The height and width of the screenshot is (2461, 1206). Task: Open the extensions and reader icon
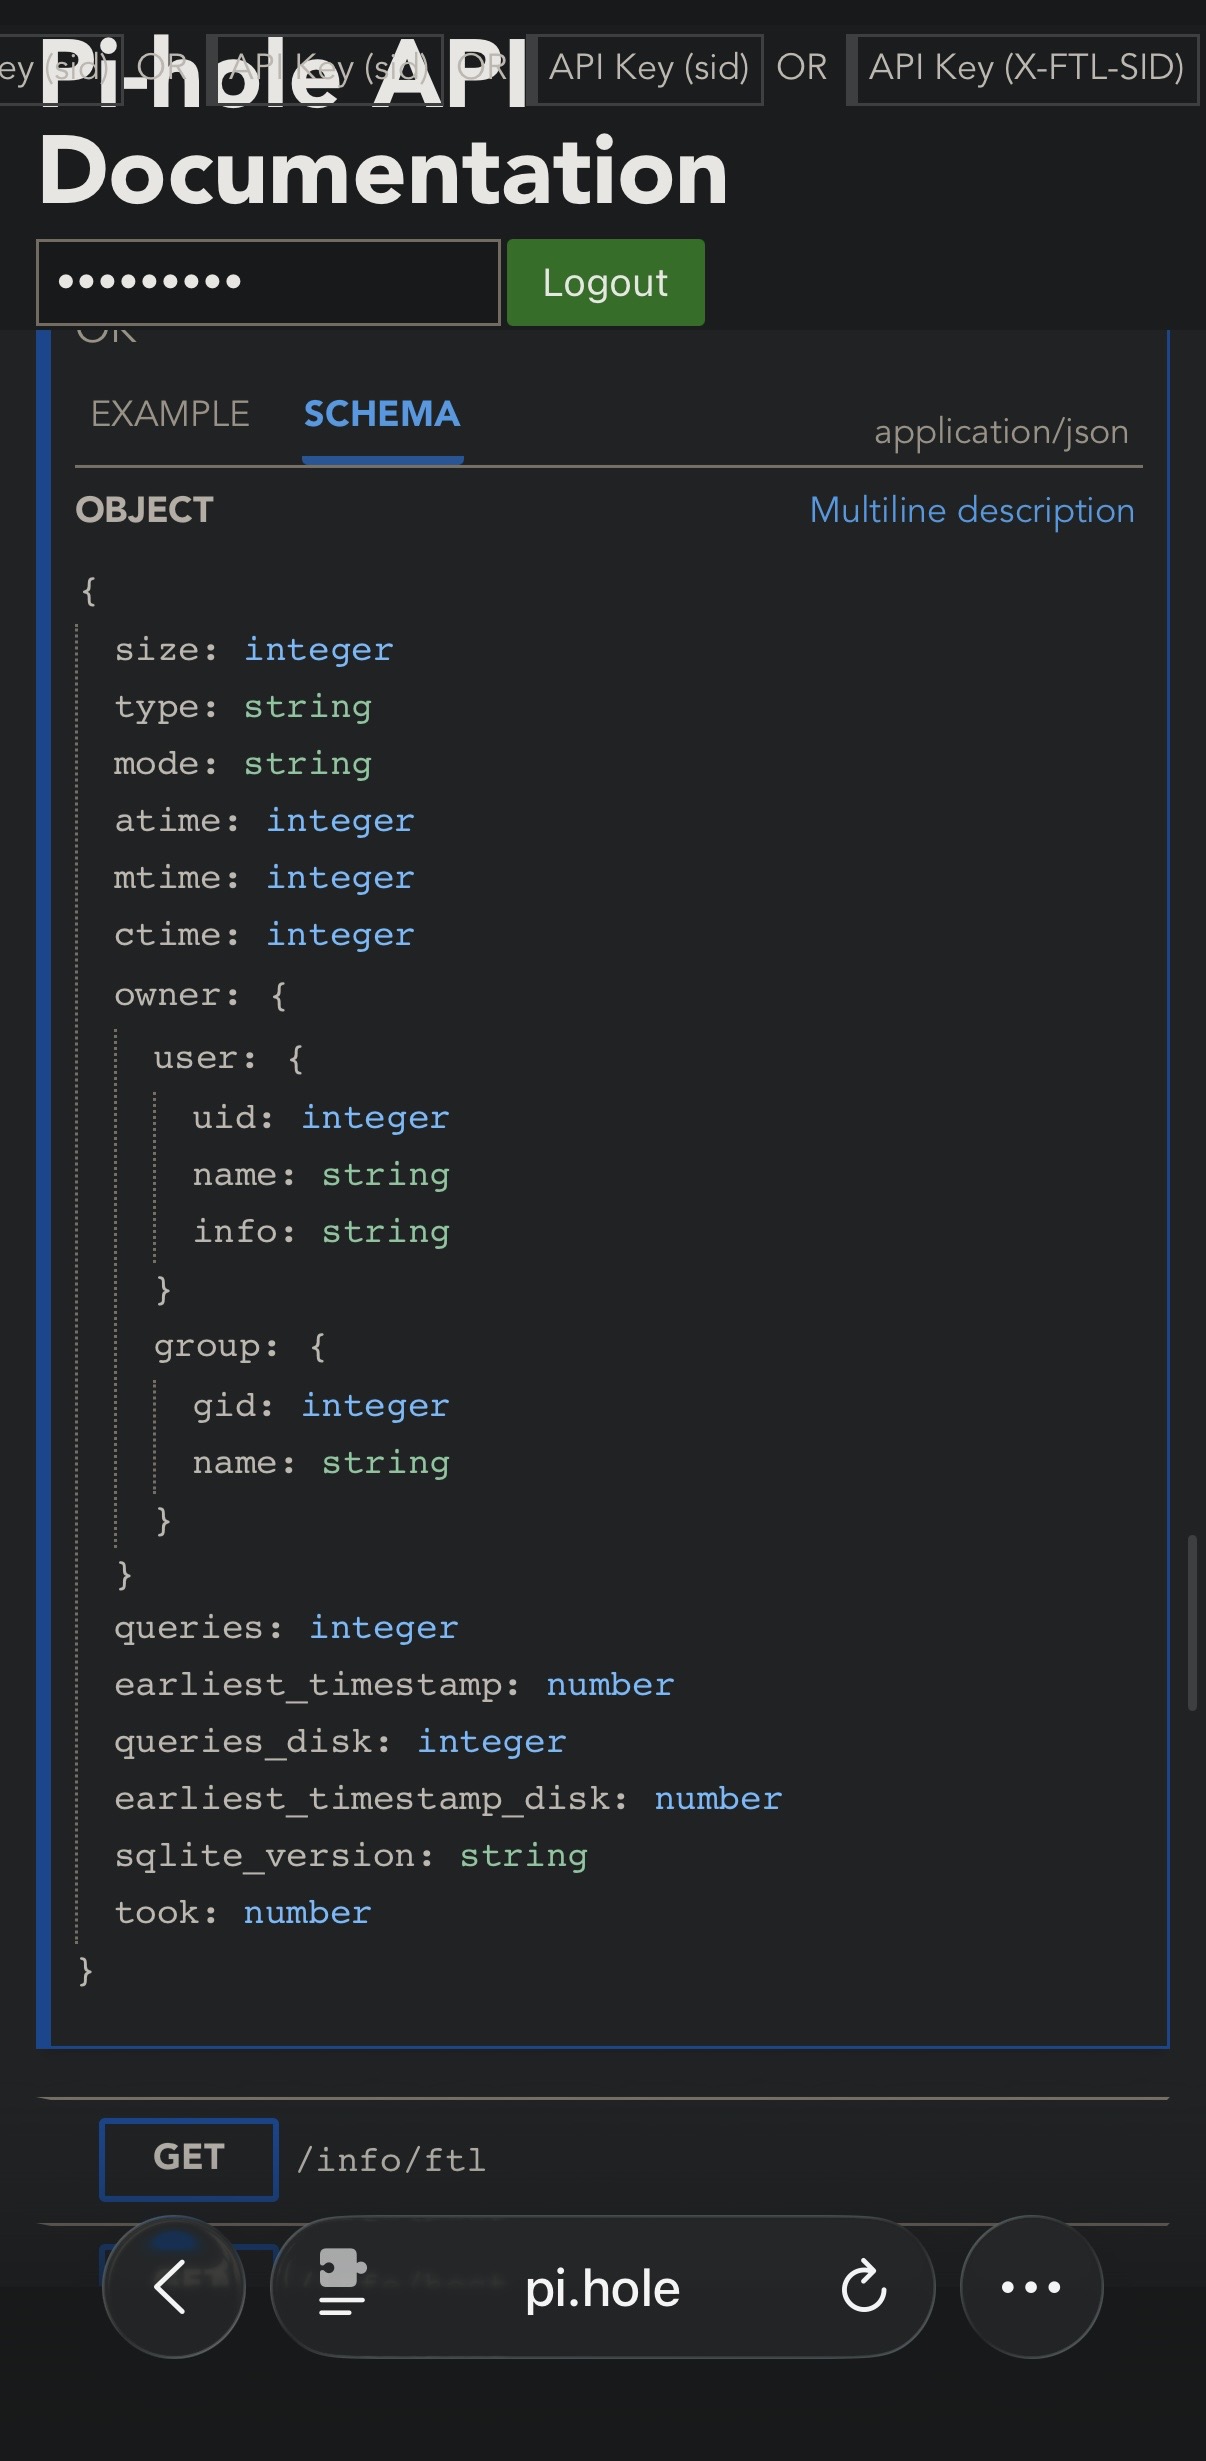point(342,2286)
